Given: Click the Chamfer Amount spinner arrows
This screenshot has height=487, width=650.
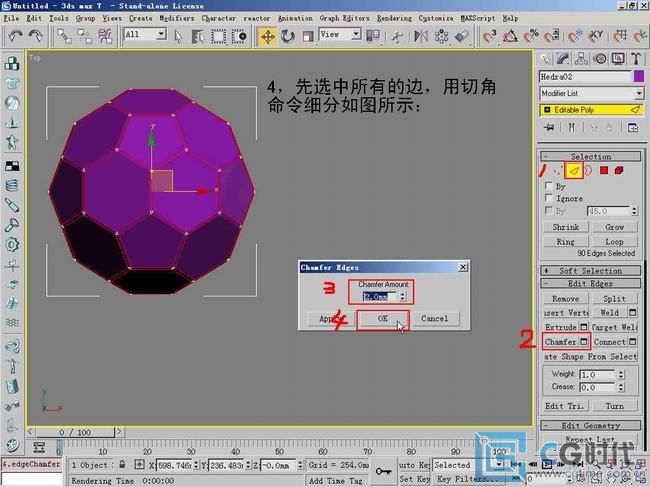Looking at the screenshot, I should pyautogui.click(x=402, y=296).
